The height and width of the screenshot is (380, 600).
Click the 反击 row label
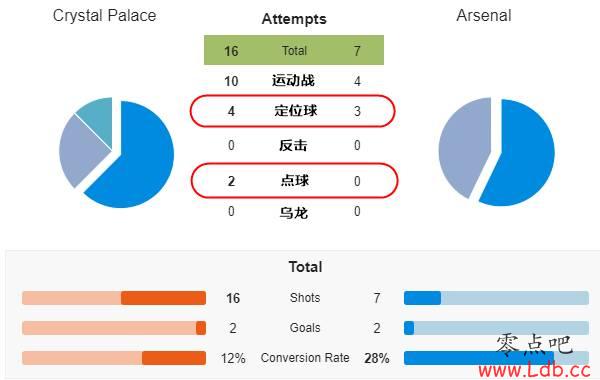(x=293, y=145)
